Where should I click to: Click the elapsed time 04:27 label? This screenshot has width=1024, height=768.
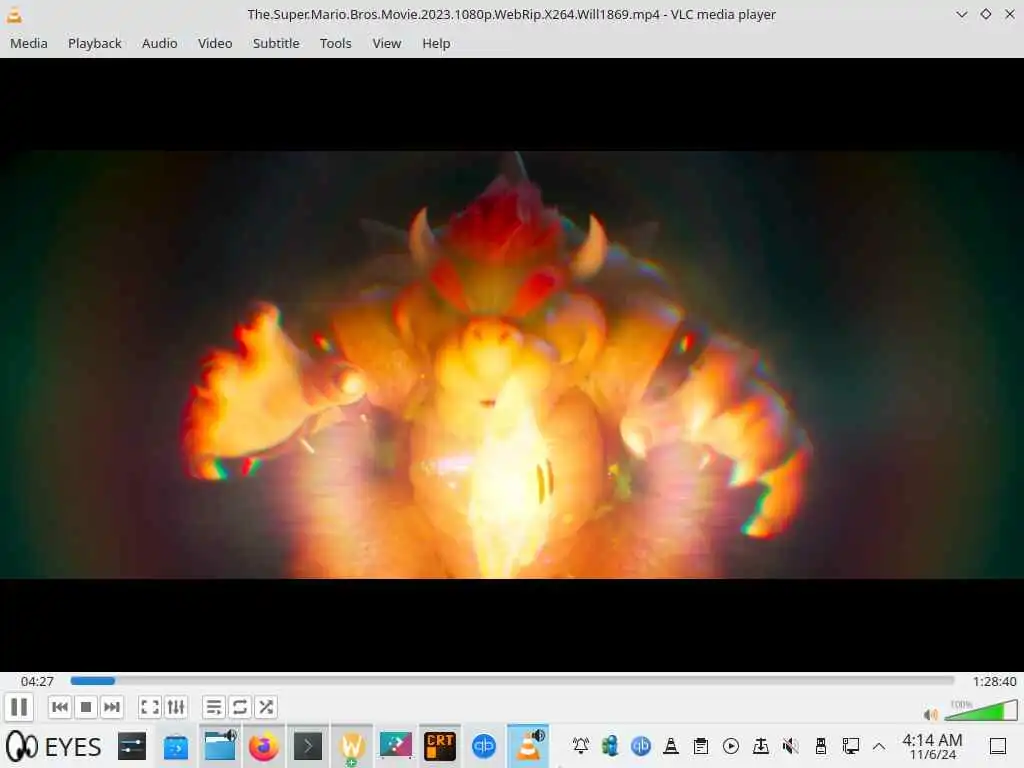click(x=37, y=681)
